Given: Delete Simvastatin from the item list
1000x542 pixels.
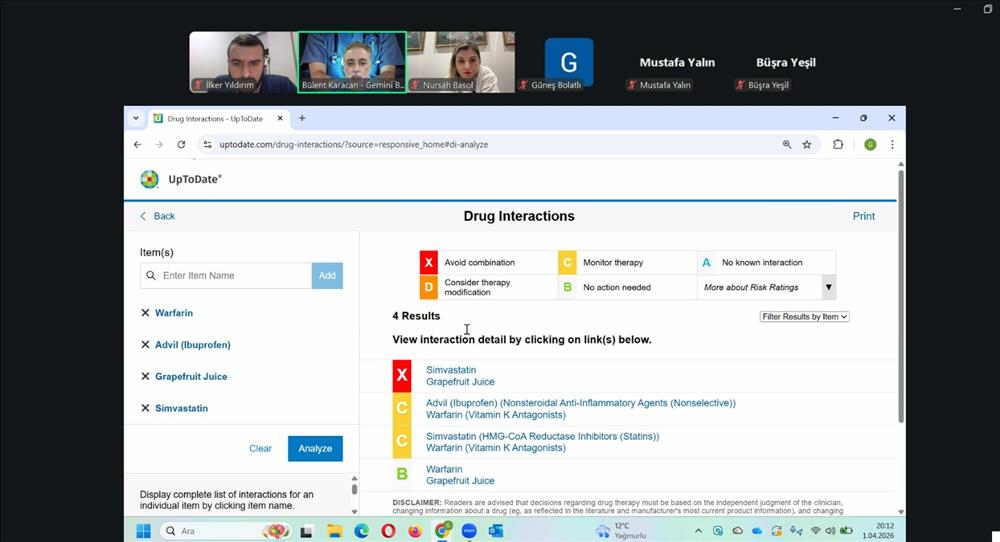Looking at the screenshot, I should pos(146,408).
